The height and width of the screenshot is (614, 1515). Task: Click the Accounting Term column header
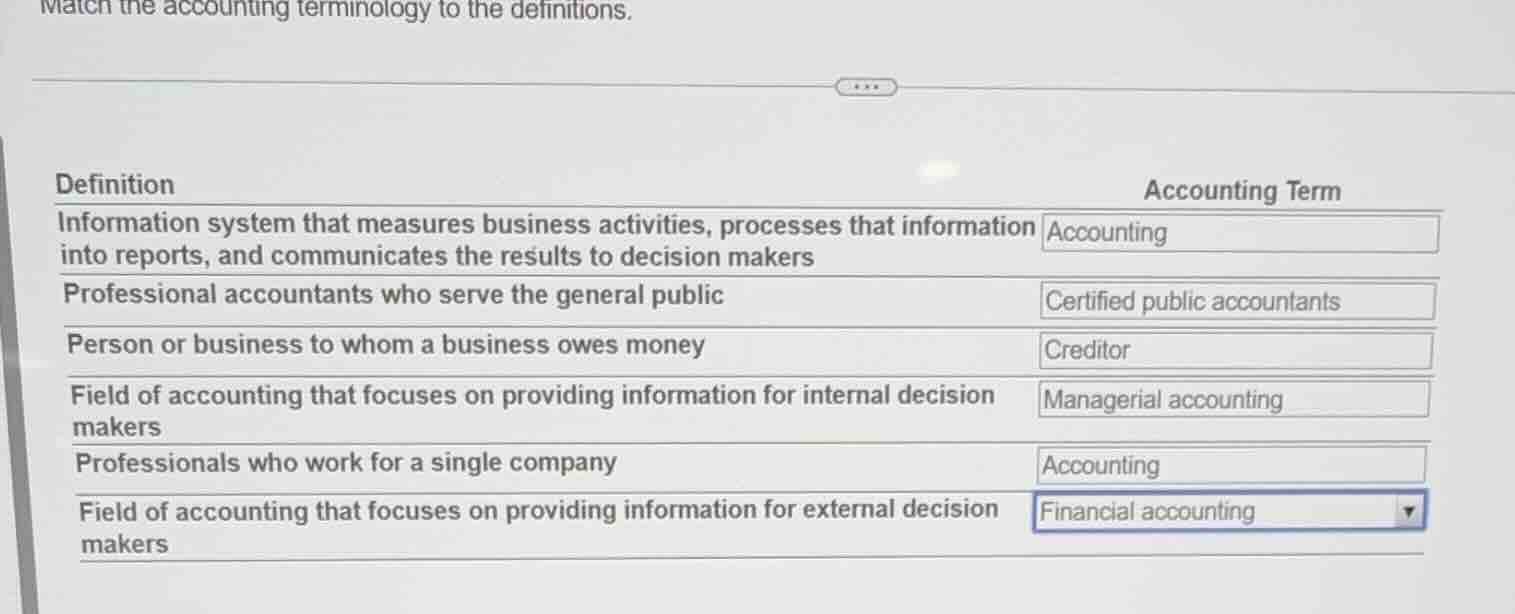click(1244, 191)
